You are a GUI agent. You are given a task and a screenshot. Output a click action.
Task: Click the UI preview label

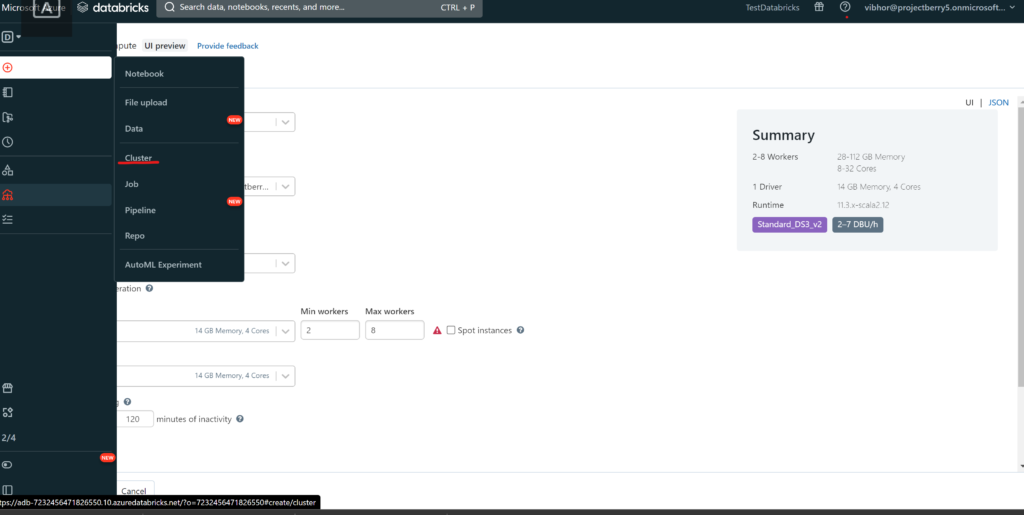[165, 46]
